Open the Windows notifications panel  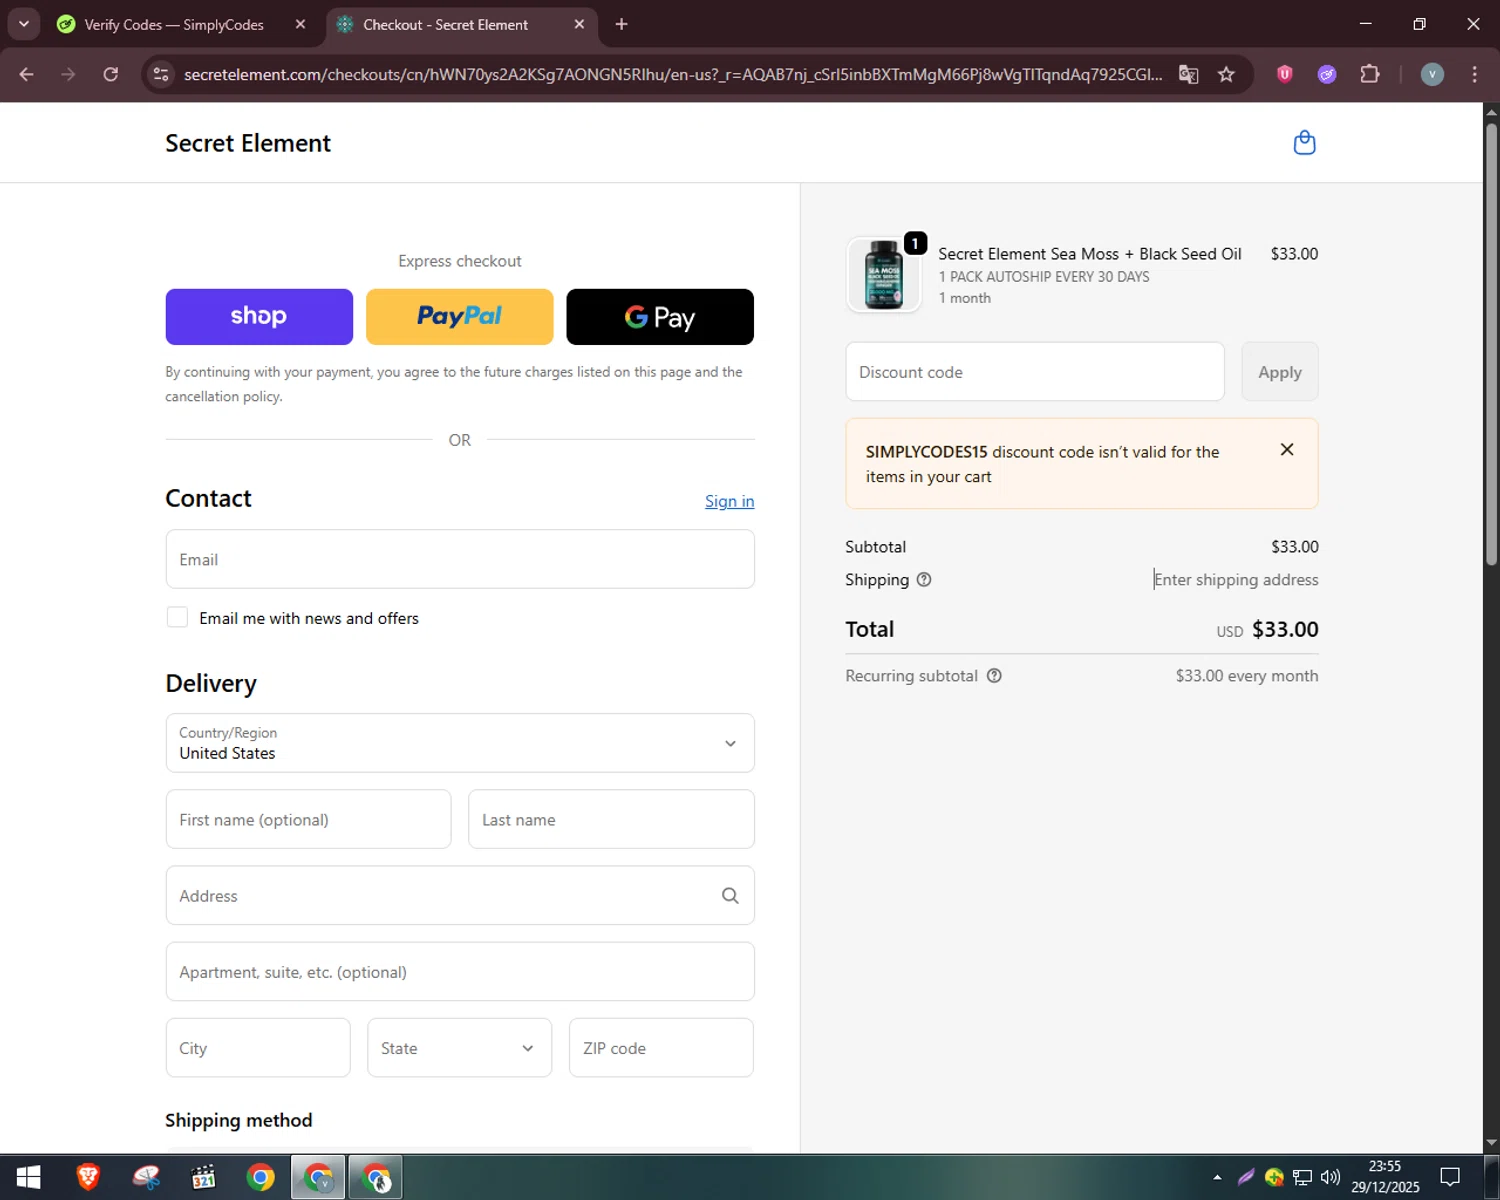(1450, 1177)
